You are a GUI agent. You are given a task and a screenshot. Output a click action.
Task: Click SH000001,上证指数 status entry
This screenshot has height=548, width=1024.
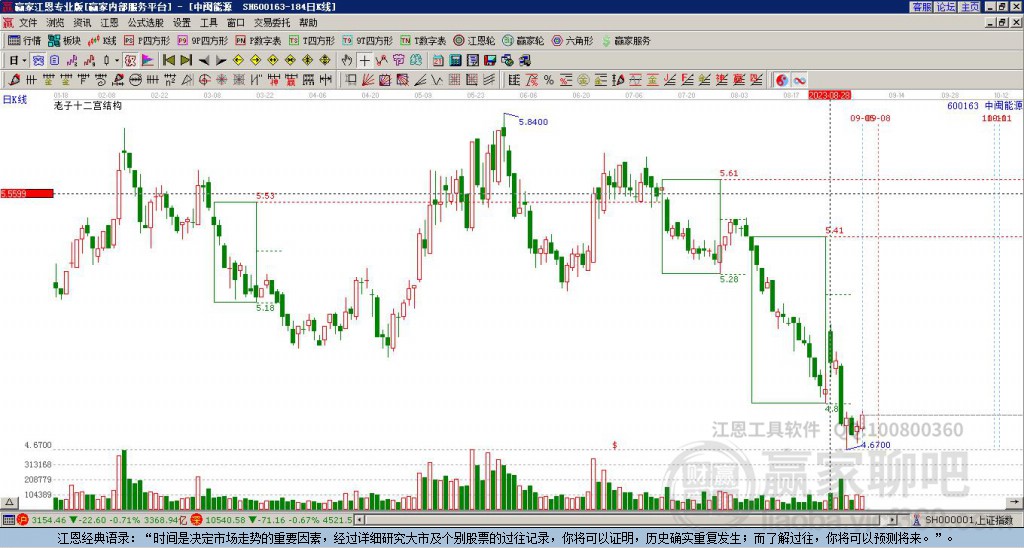pos(969,520)
